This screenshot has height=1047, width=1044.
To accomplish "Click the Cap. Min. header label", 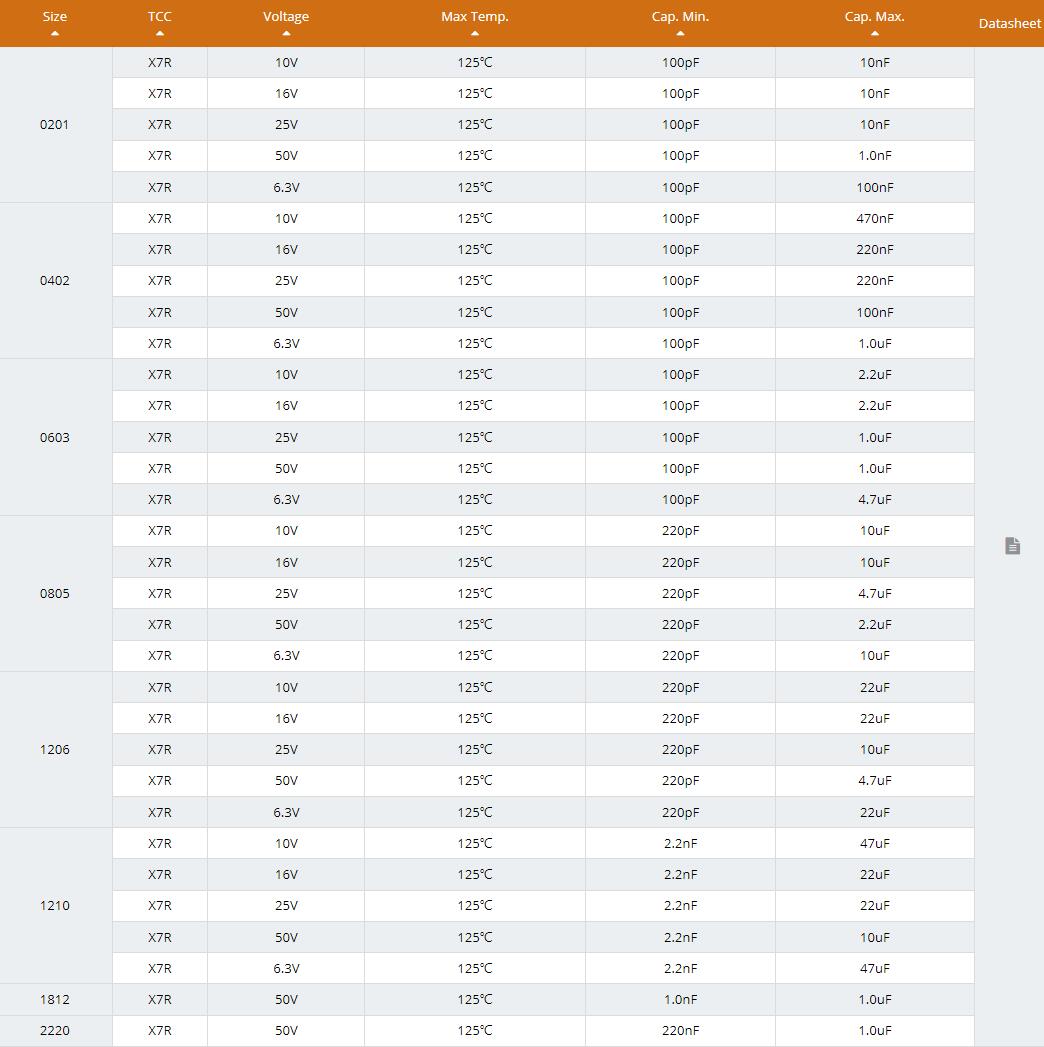I will tap(680, 17).
